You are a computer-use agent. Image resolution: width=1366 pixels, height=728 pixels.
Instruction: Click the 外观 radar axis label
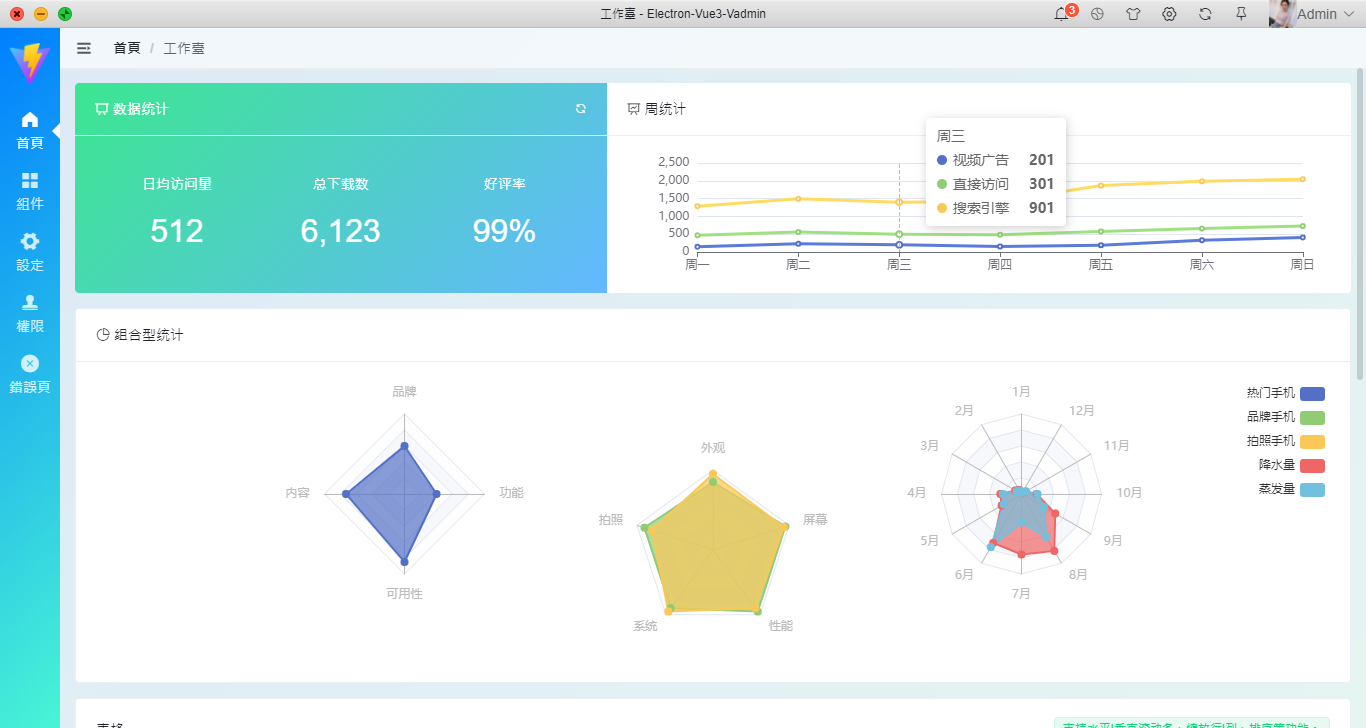(713, 448)
